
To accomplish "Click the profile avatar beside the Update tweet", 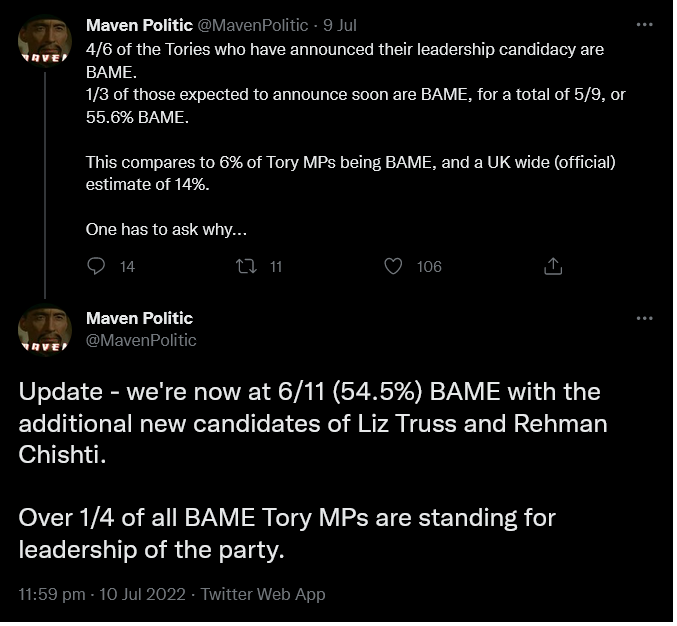I will point(44,330).
